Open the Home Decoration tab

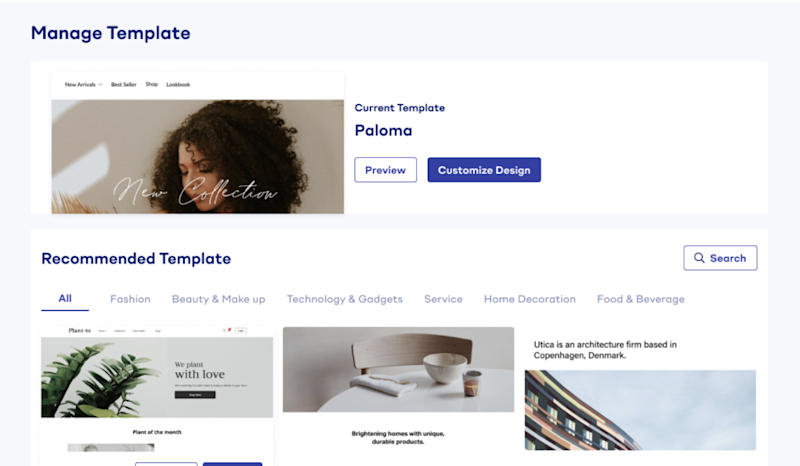530,299
